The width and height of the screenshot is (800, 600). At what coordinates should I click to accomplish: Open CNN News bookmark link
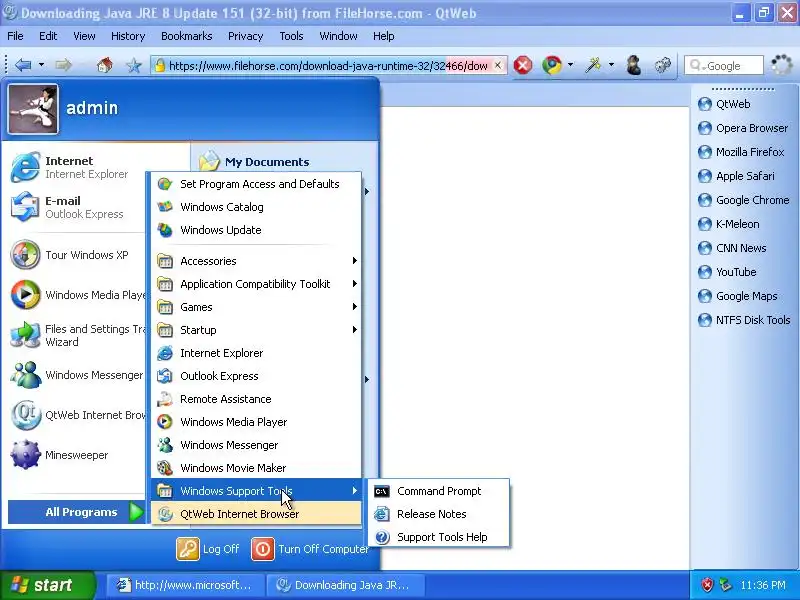(732, 248)
